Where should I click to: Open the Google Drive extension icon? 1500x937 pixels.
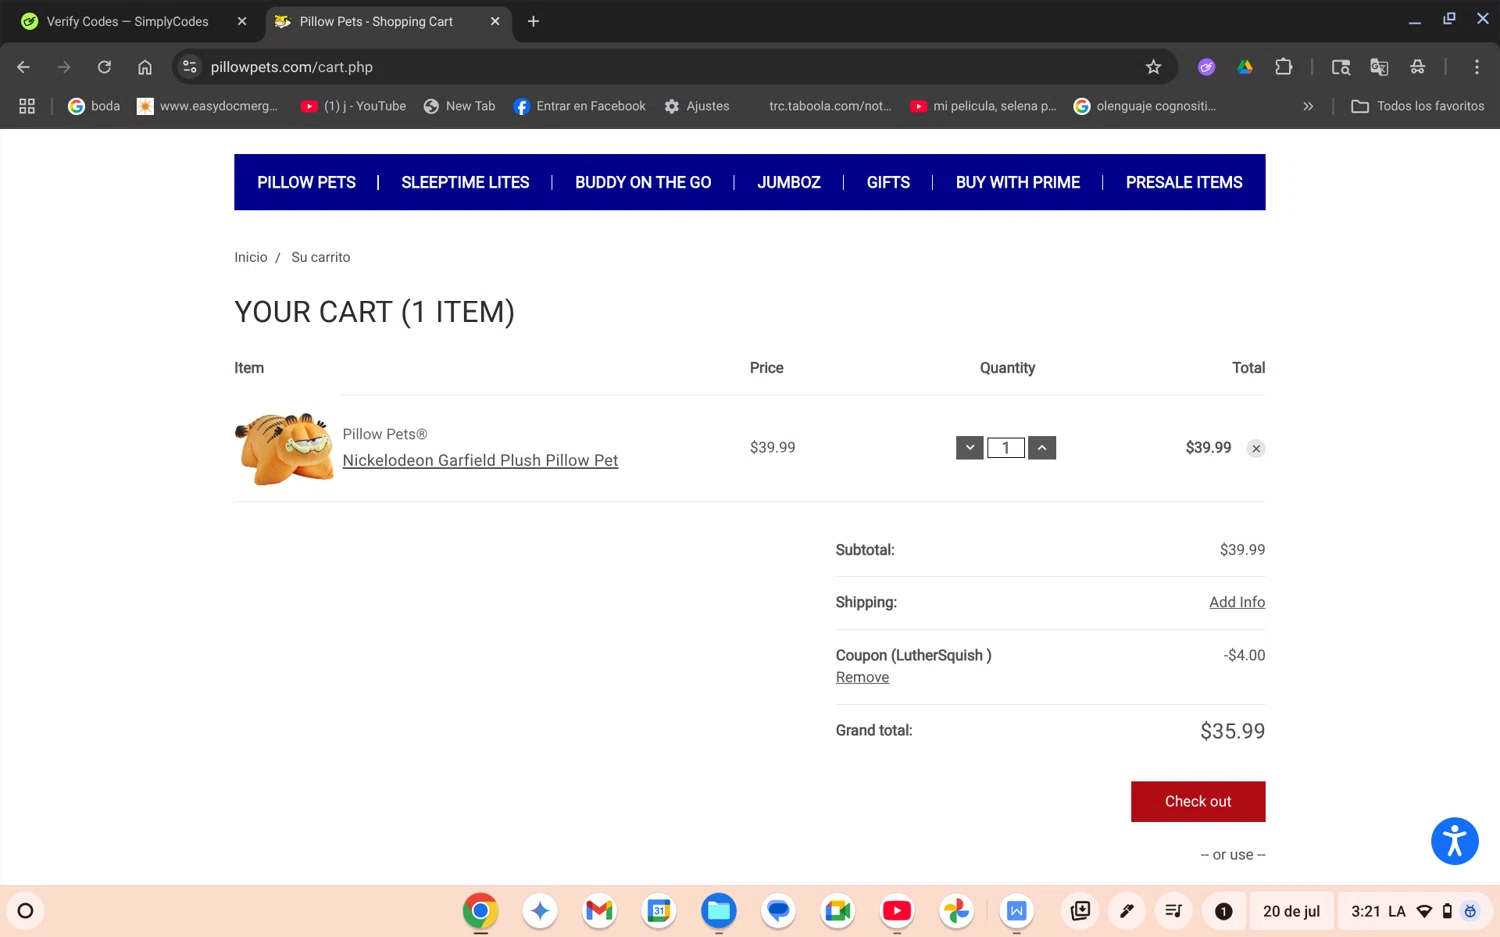1245,67
